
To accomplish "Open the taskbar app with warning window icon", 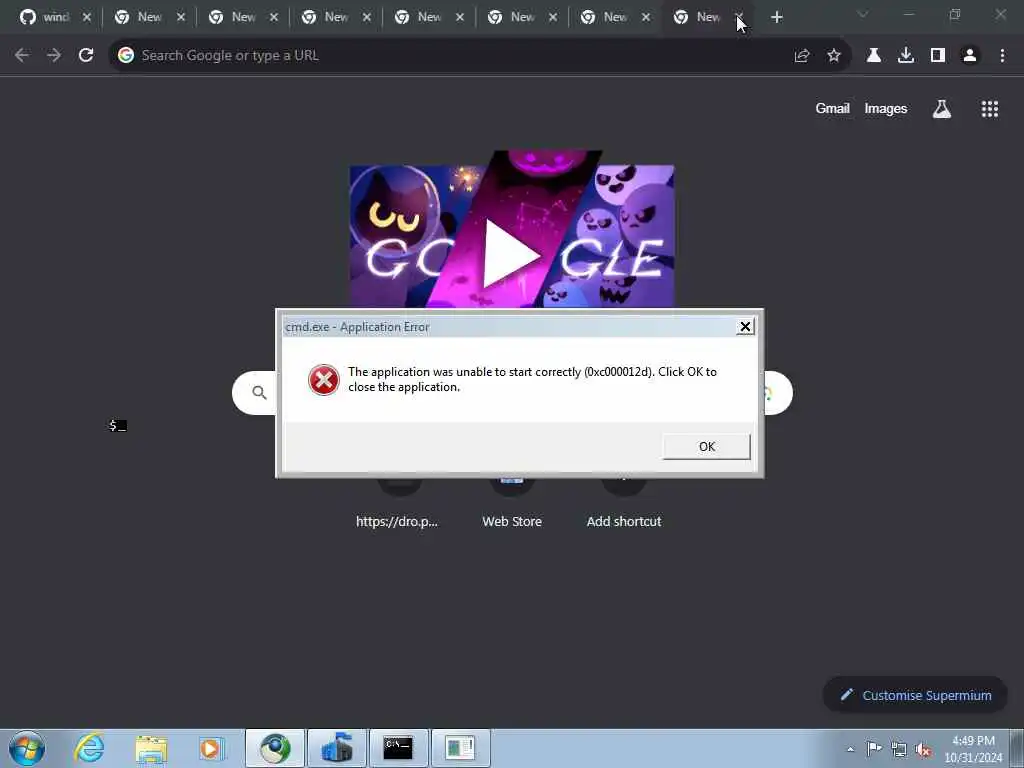I will [x=460, y=748].
